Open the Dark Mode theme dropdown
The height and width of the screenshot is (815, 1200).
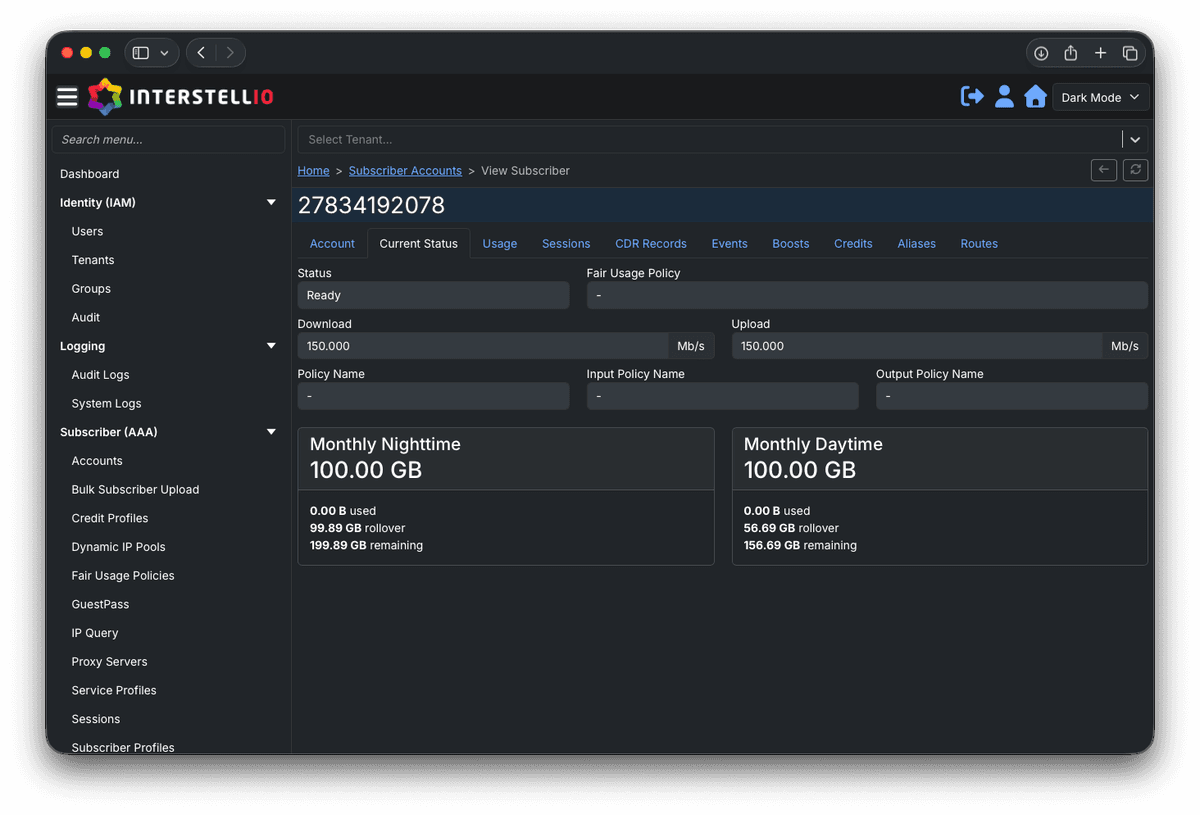tap(1100, 98)
